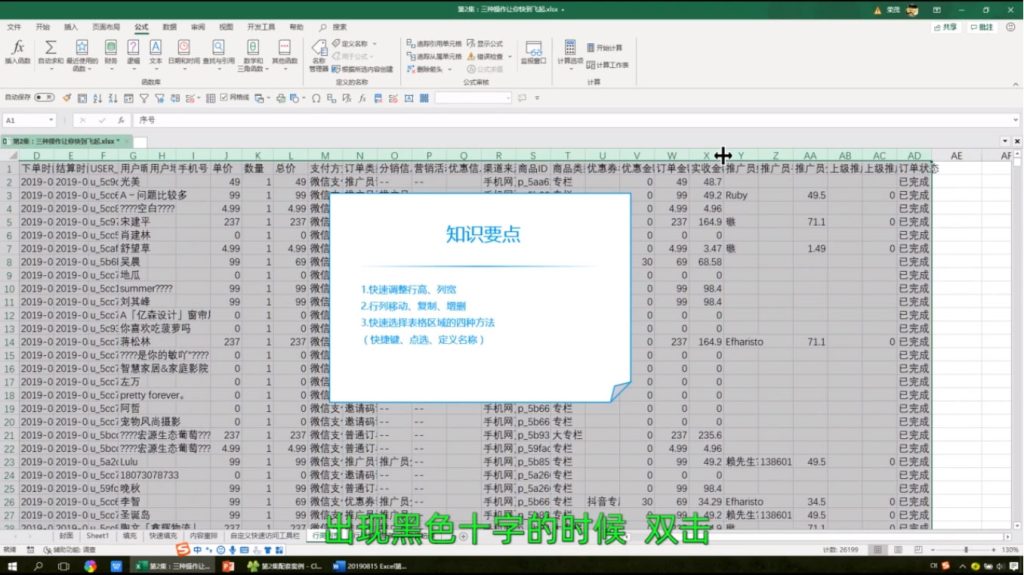
Task: Open the Text (文本) functions library
Action: [156, 52]
